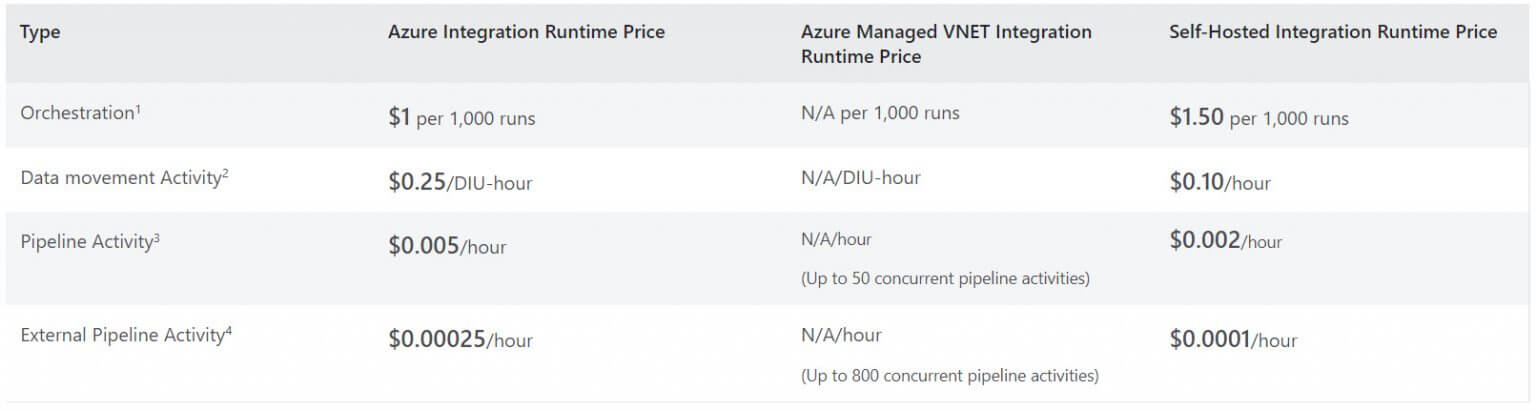
Task: Click the $0.10/hour self-hosted price
Action: [x=1219, y=182]
